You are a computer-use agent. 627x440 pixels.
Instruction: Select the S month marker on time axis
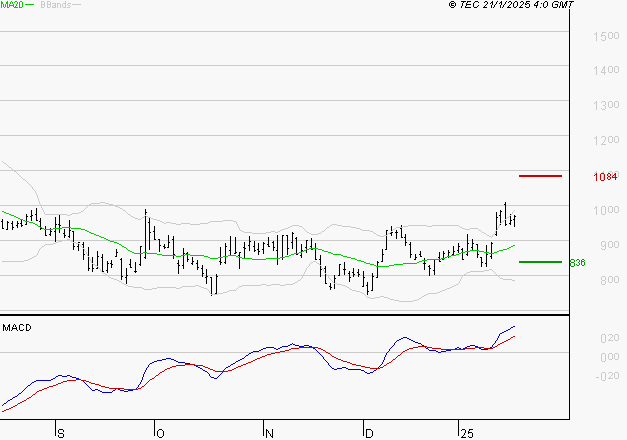[x=61, y=433]
